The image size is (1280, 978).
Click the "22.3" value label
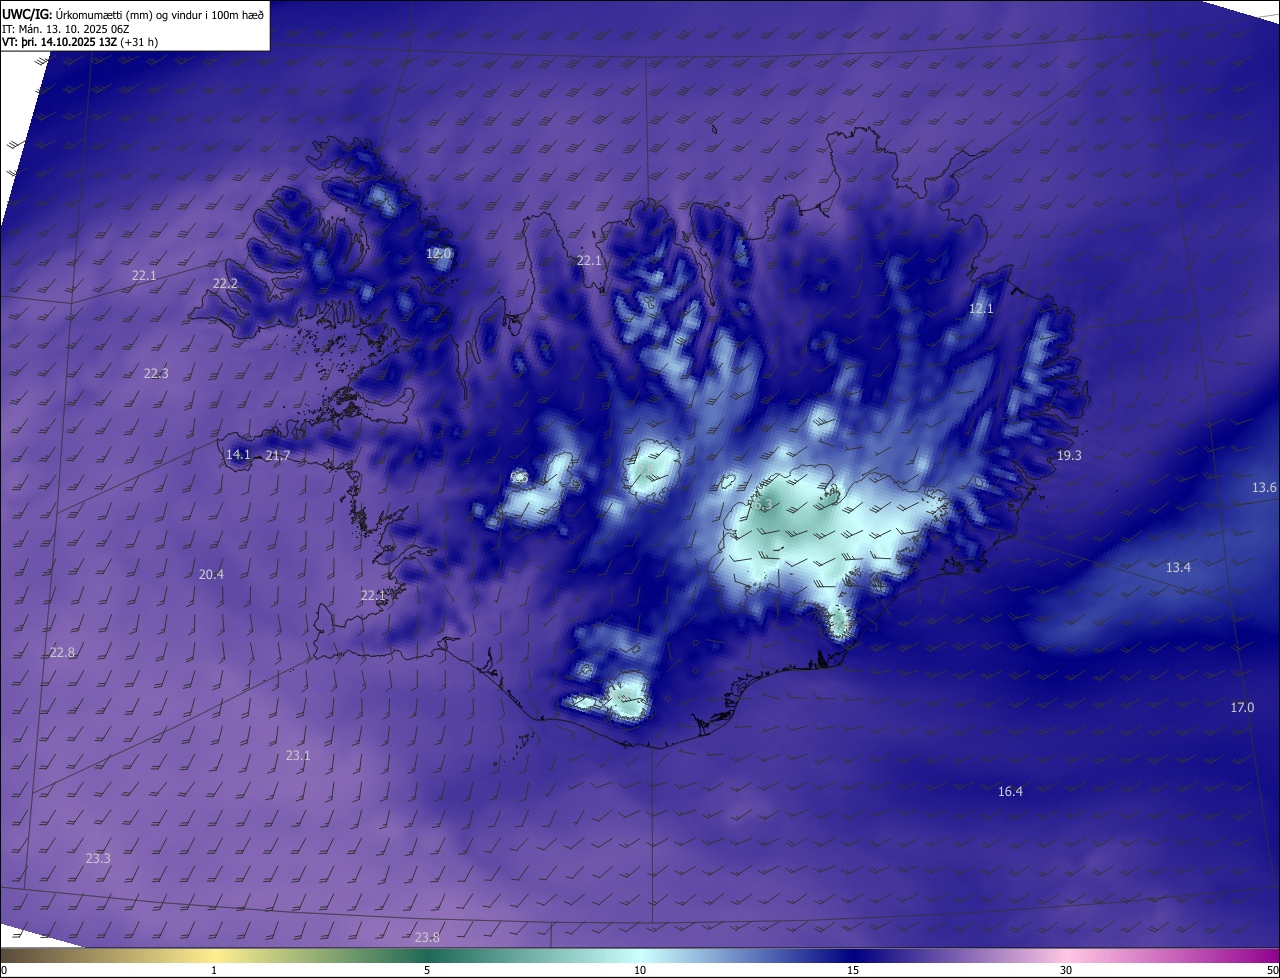click(156, 374)
